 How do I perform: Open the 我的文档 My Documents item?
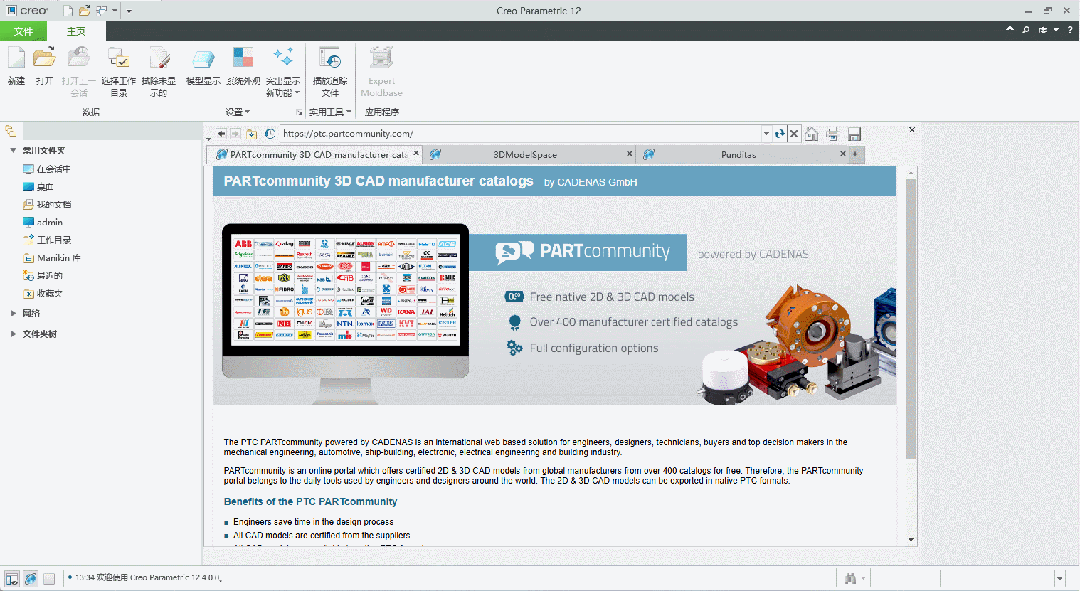tap(47, 205)
